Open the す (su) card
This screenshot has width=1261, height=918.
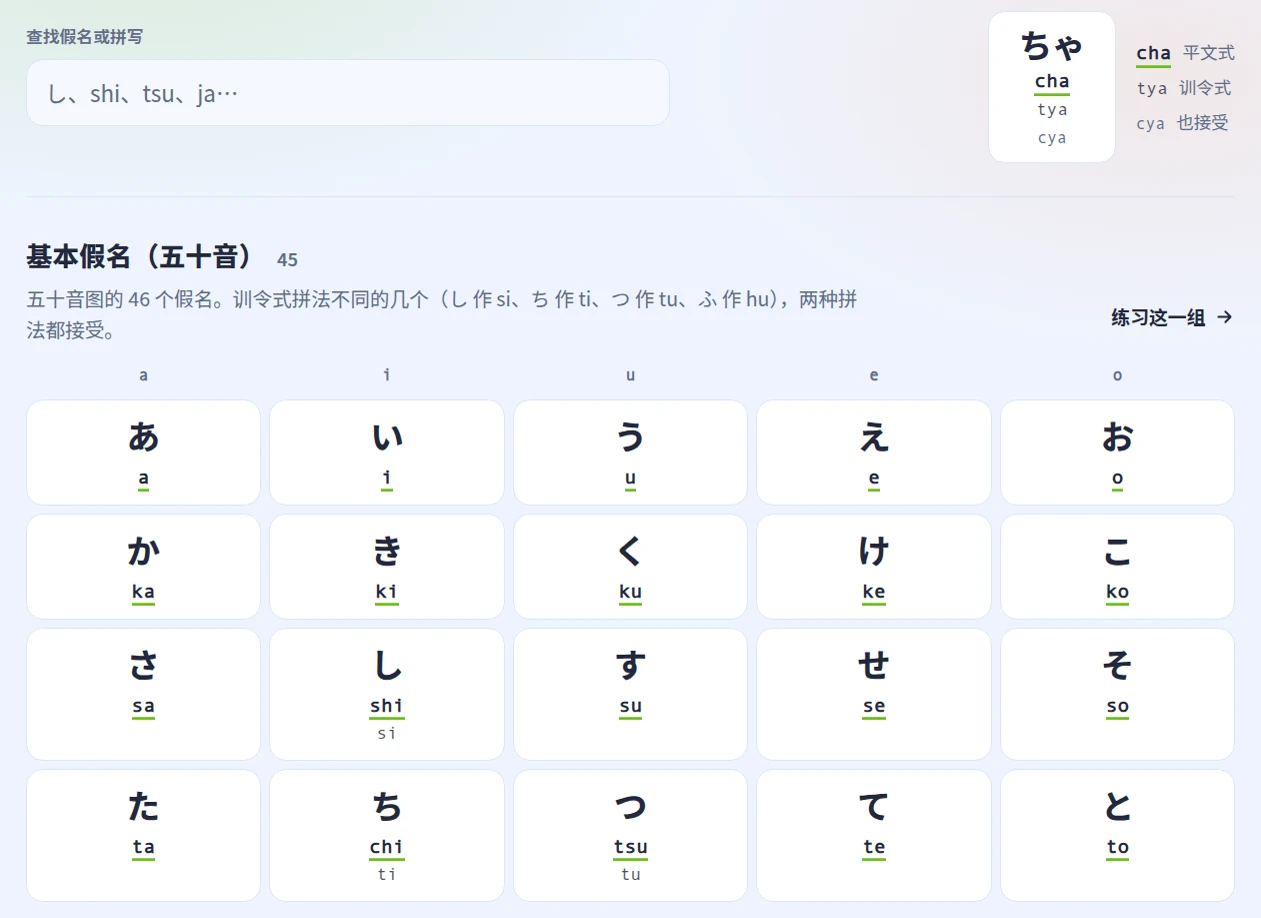click(630, 694)
